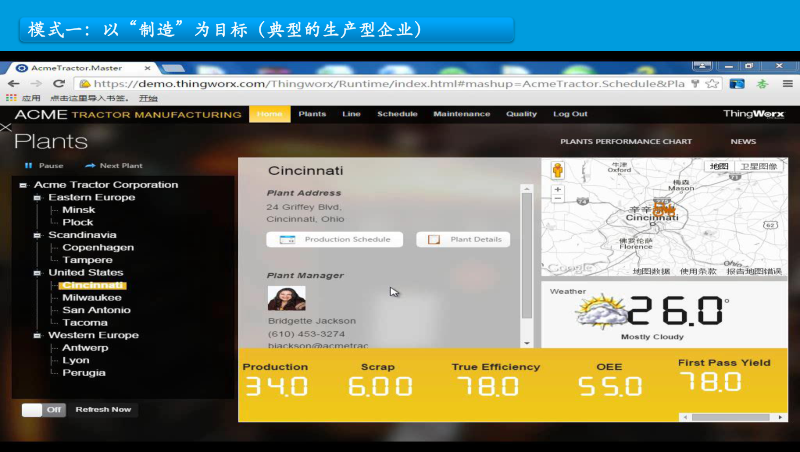
Task: Select San Antonio in the plant tree
Action: pos(96,310)
